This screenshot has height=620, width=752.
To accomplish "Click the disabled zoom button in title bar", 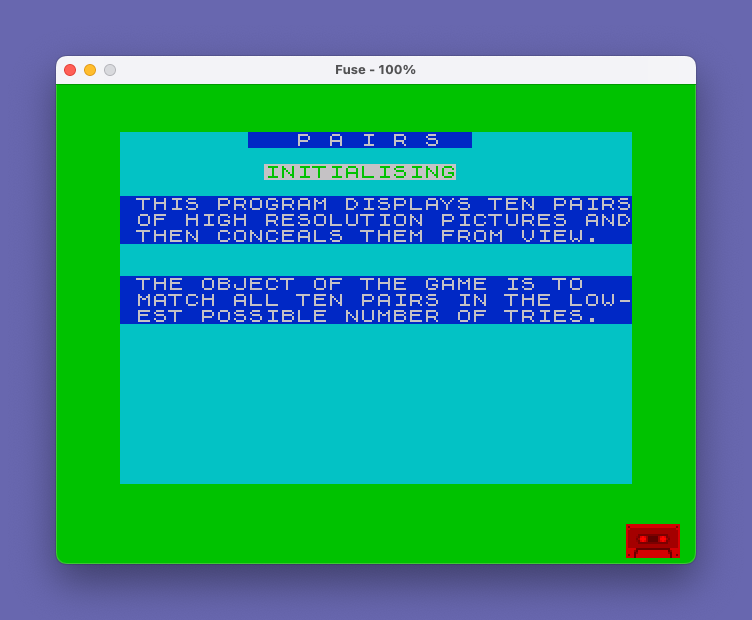I will click(110, 70).
